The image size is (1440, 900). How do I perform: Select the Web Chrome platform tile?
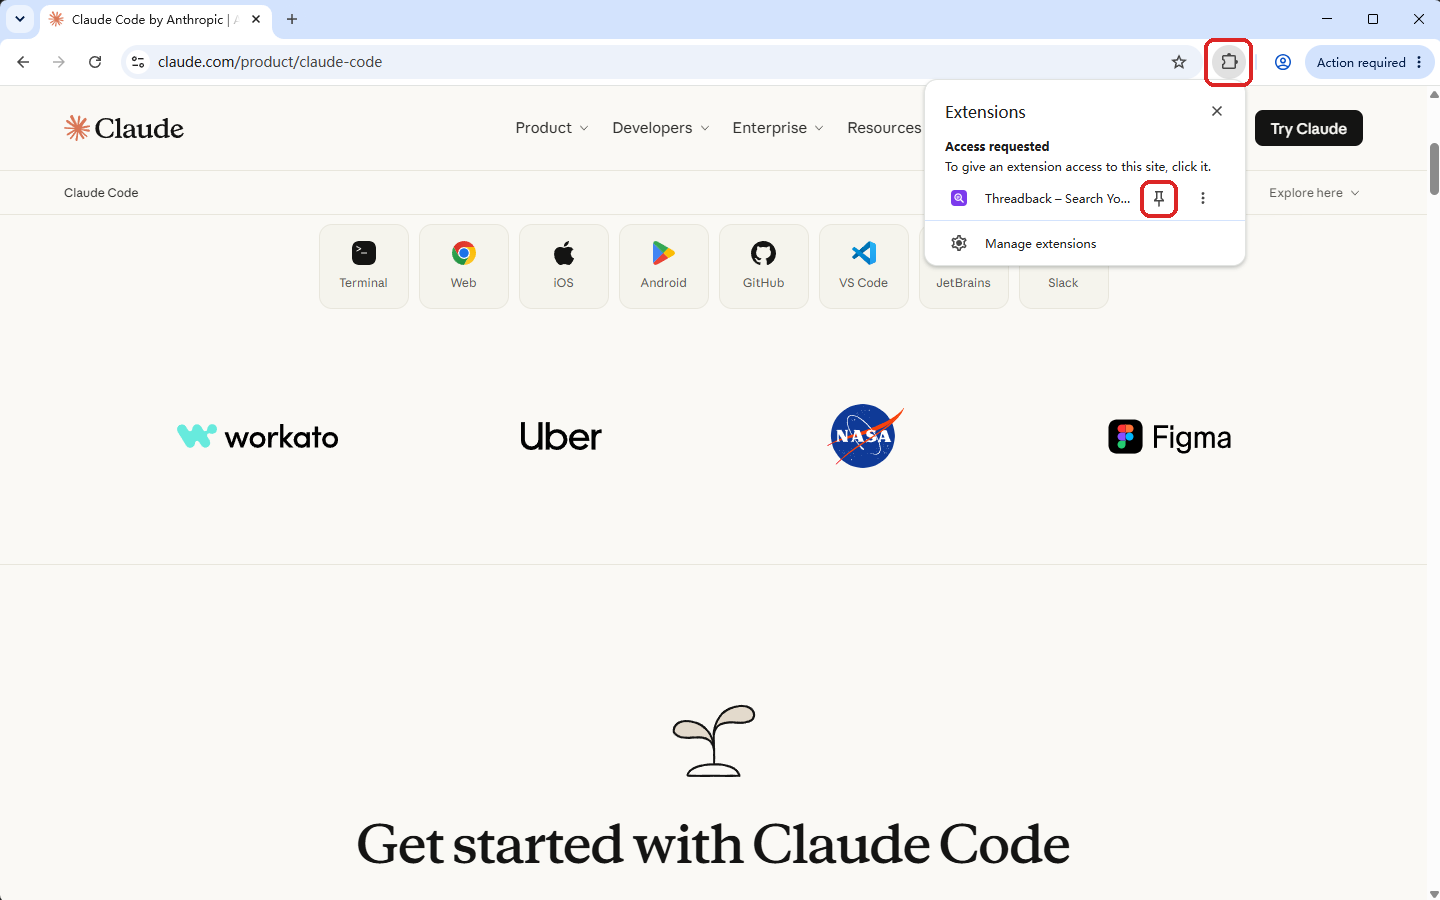(x=464, y=266)
